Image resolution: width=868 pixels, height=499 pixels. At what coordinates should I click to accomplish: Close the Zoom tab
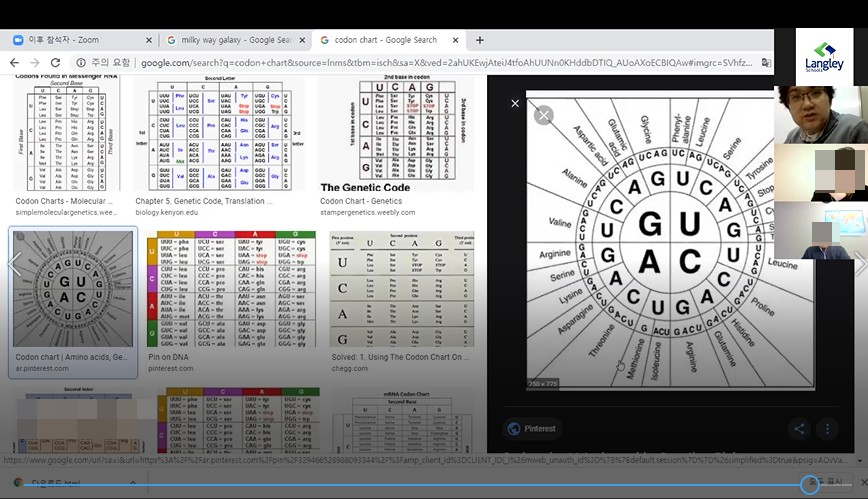point(148,40)
